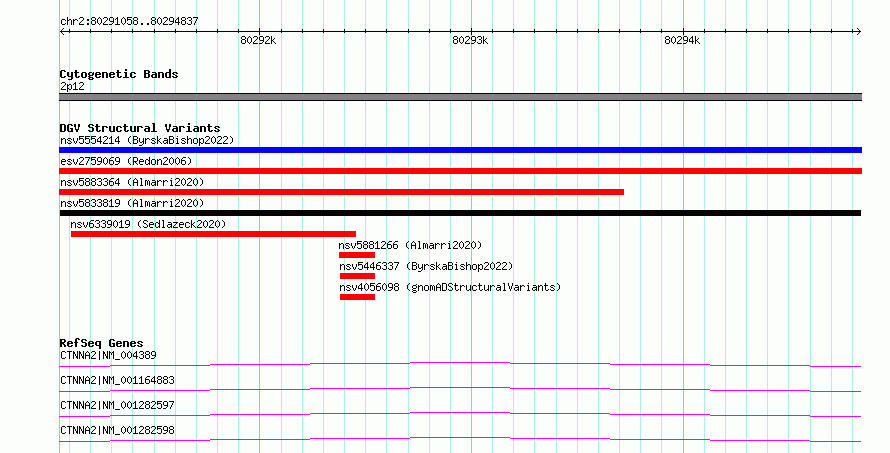Open the CTNNA2|NM_004389 gene label
The image size is (890, 453).
(108, 355)
